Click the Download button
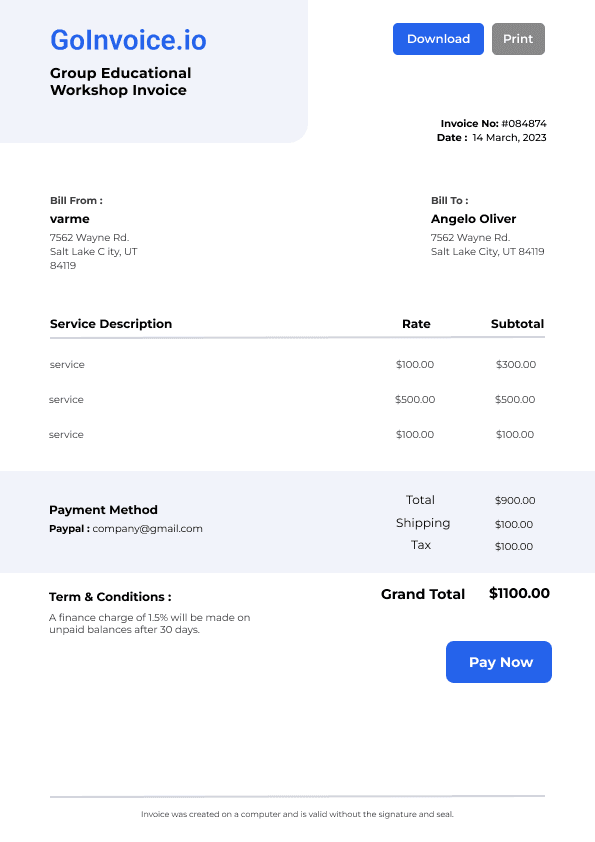This screenshot has height=842, width=595. pos(438,39)
